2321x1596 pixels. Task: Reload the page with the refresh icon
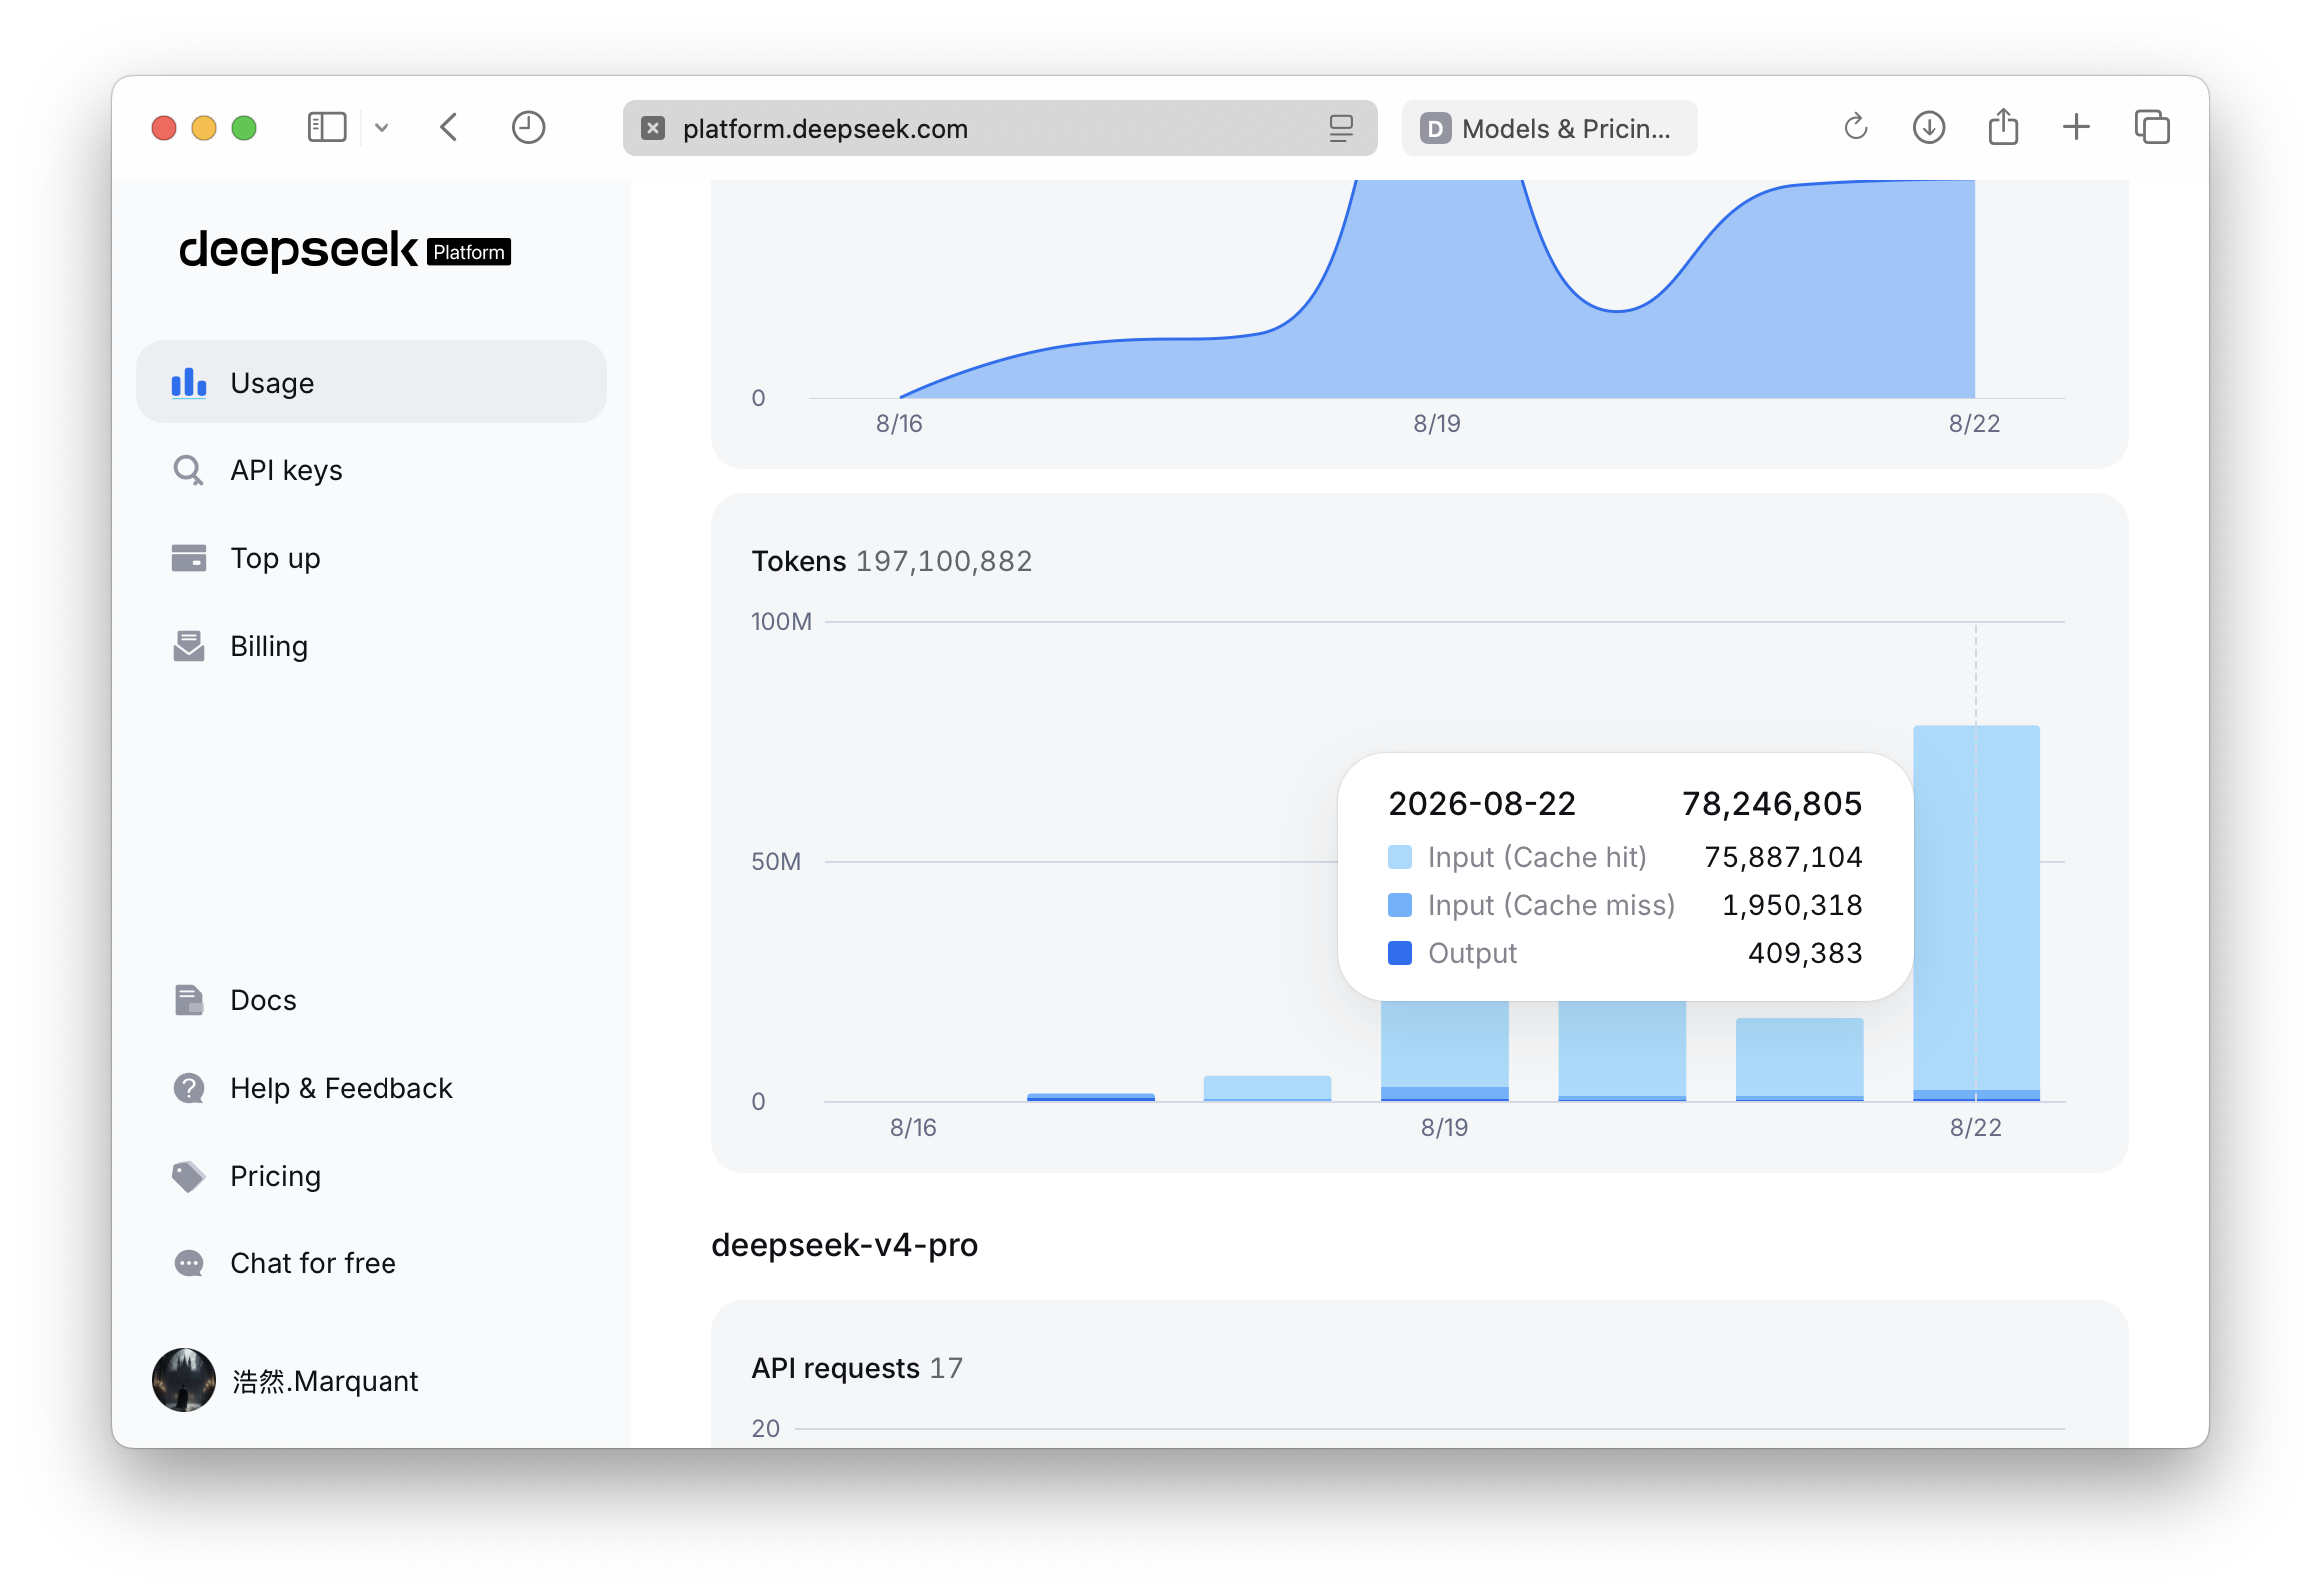(x=1854, y=127)
